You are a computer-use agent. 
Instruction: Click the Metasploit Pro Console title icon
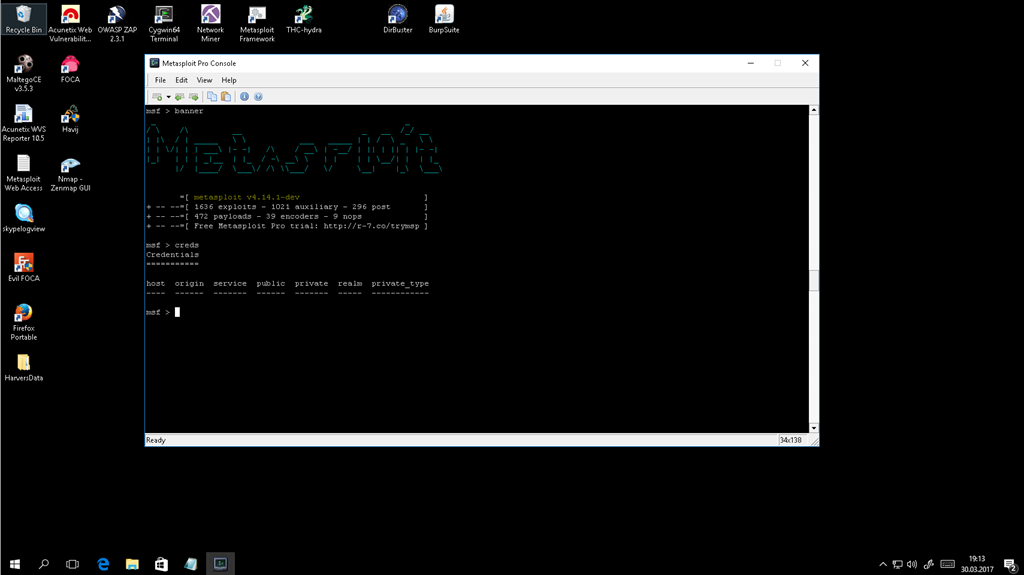click(154, 63)
